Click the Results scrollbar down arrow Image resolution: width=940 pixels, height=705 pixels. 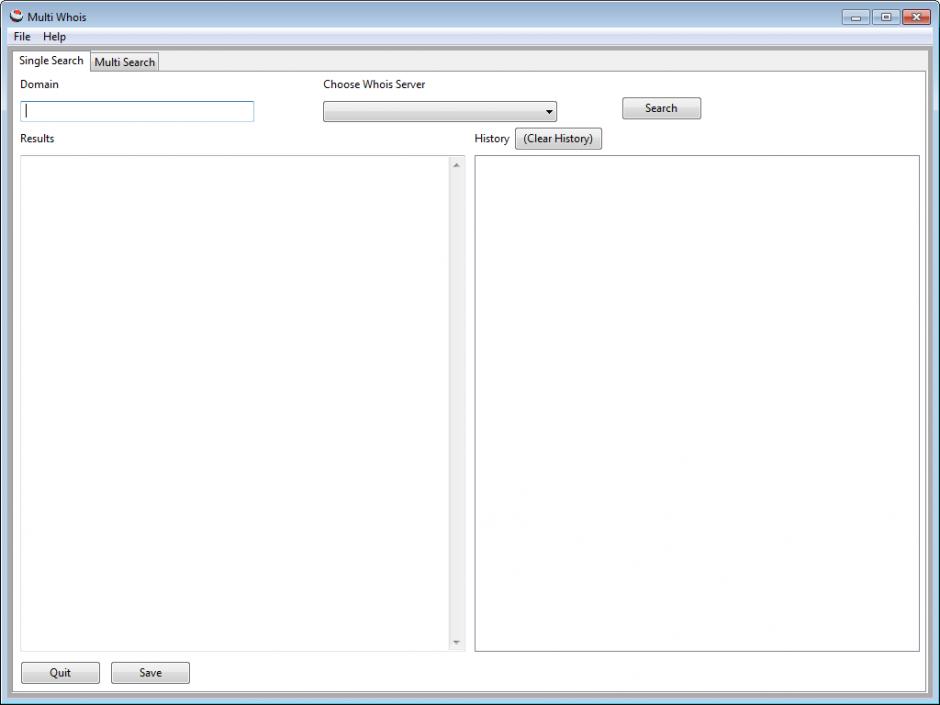[x=457, y=642]
